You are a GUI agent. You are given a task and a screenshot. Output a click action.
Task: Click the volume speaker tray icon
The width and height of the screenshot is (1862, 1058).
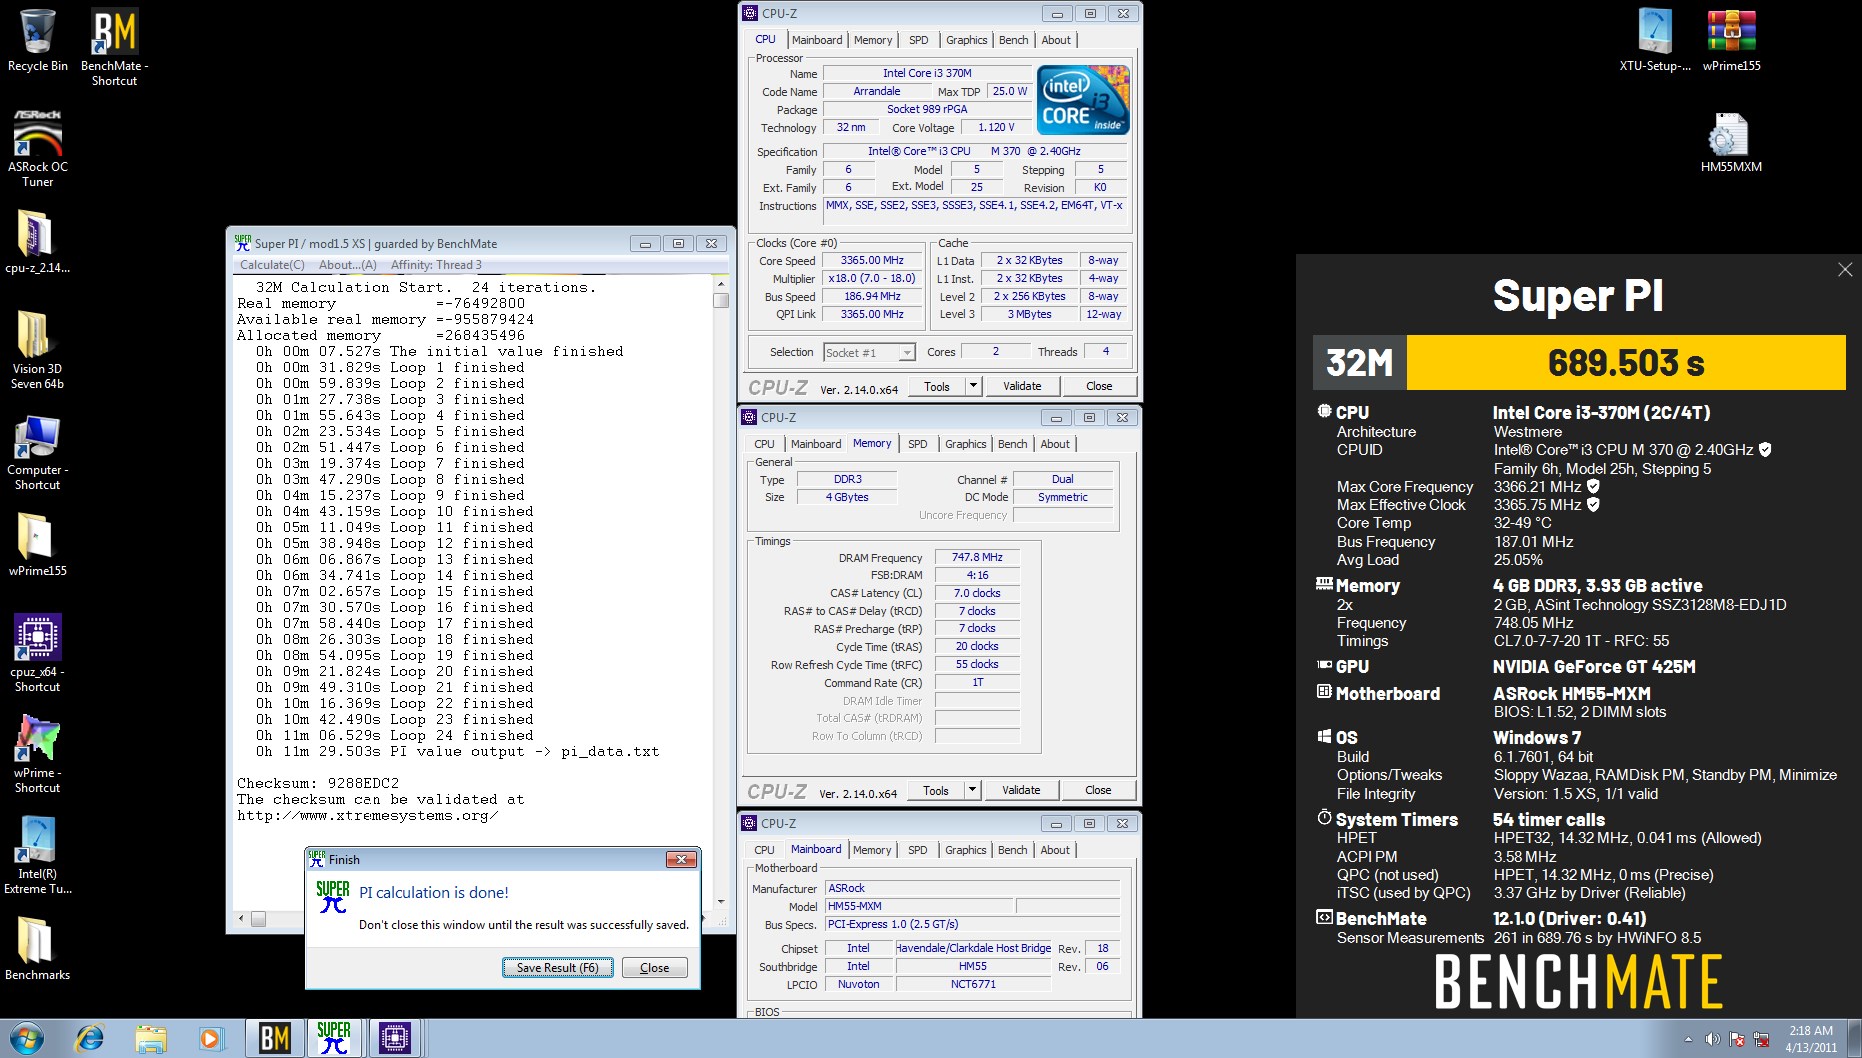1712,1039
